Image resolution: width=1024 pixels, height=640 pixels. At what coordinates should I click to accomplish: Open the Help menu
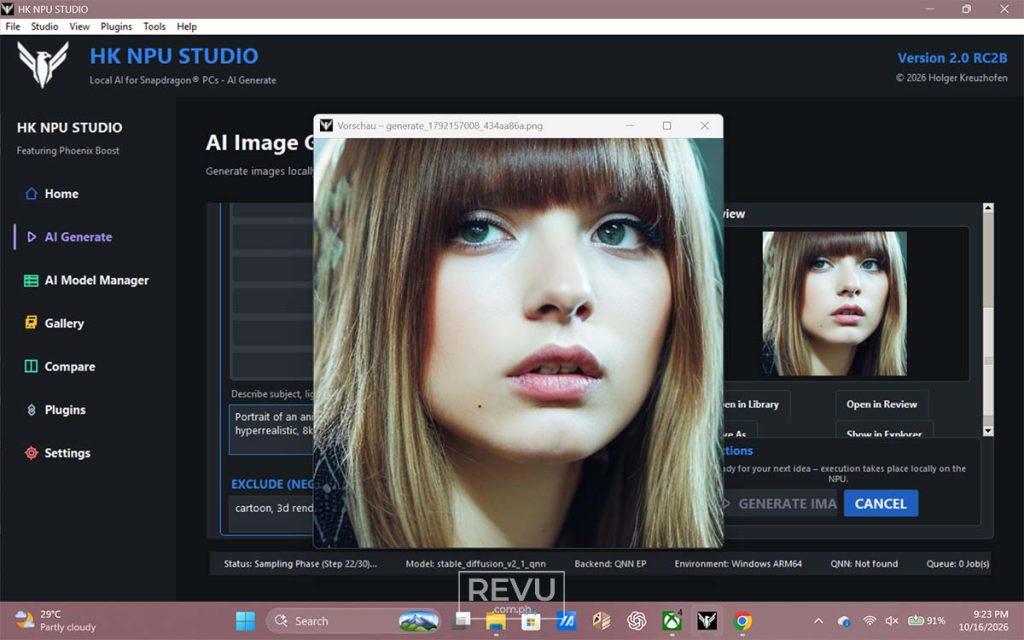point(186,27)
